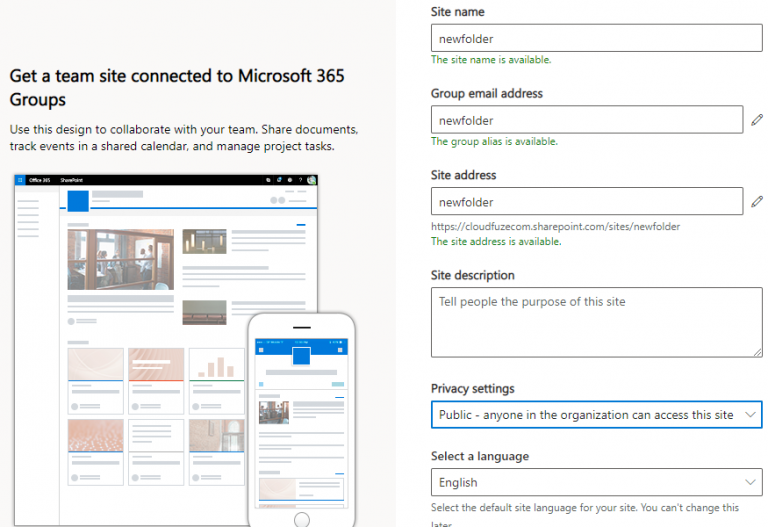Open the Select a language dropdown
The image size is (768, 527).
[596, 482]
